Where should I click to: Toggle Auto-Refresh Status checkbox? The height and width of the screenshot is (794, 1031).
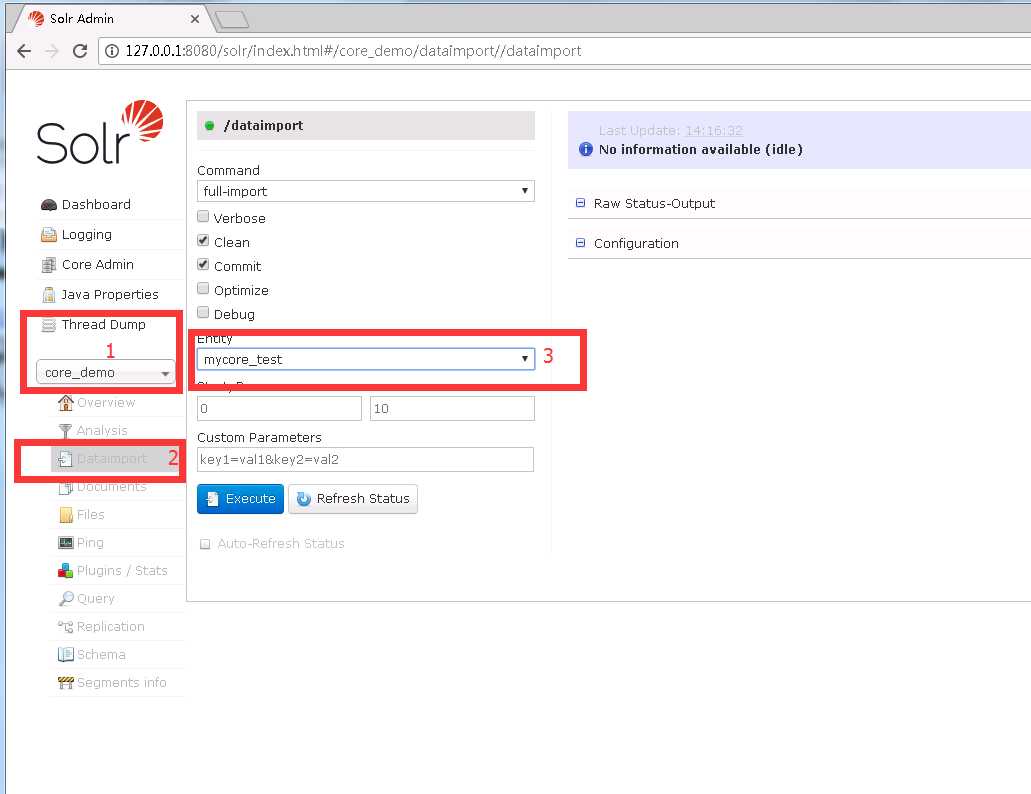click(x=205, y=544)
